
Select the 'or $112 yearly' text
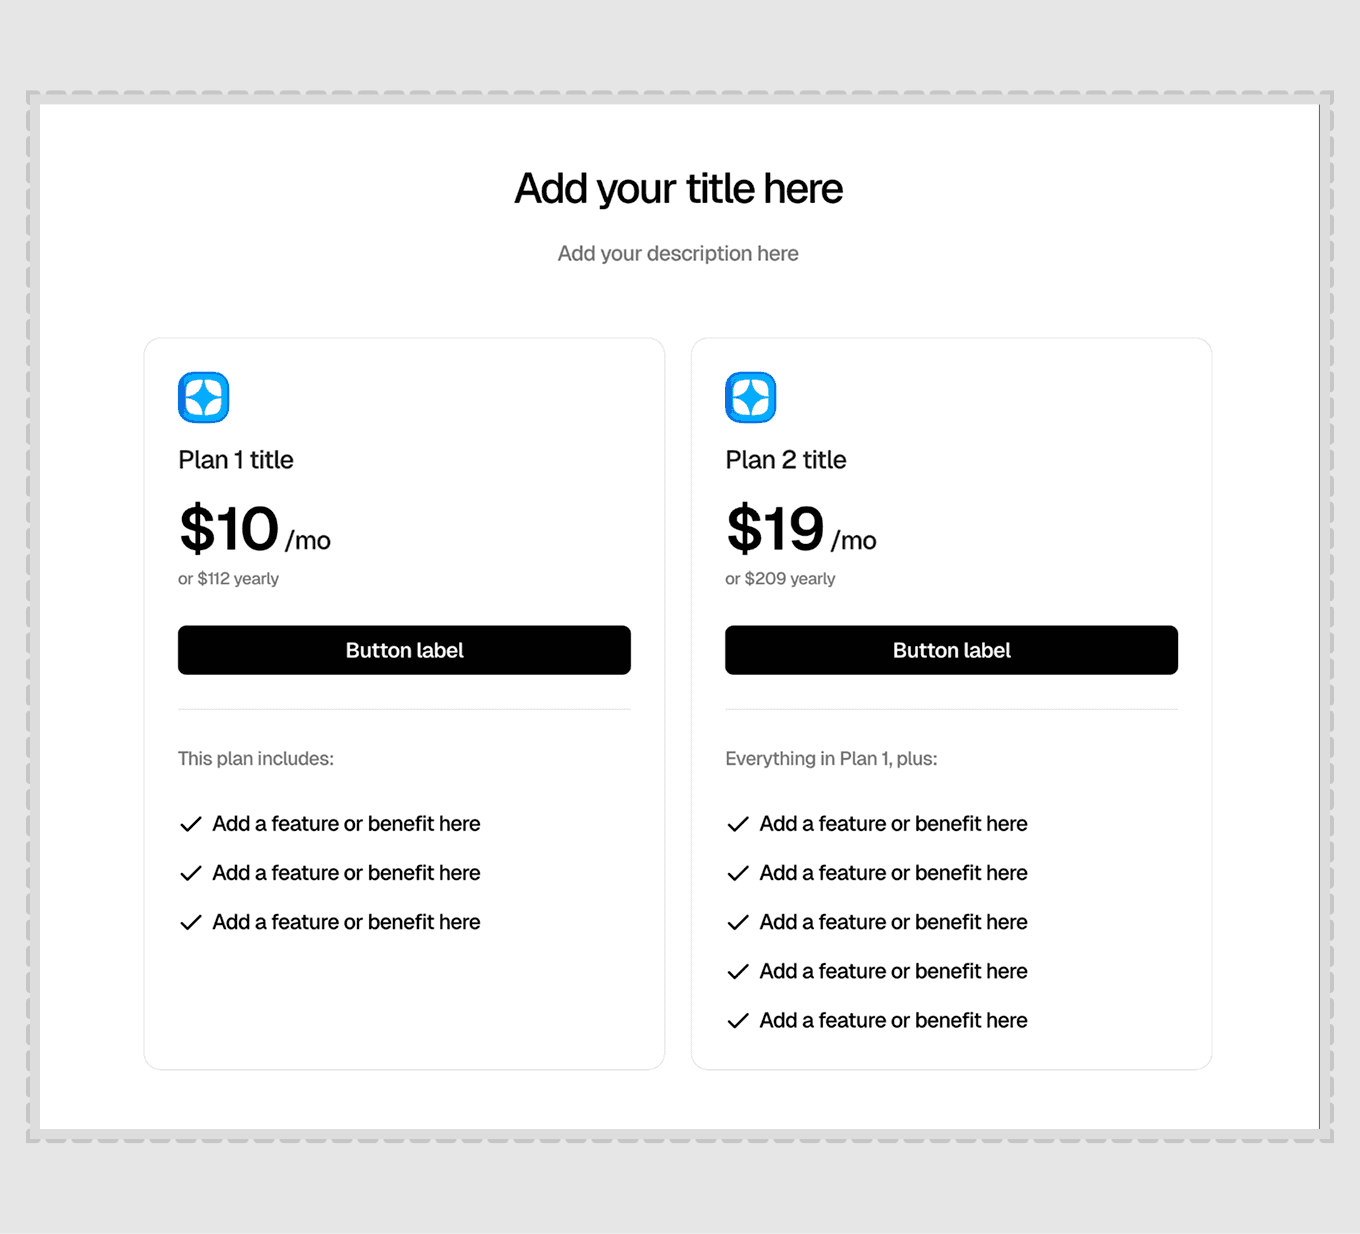(228, 579)
